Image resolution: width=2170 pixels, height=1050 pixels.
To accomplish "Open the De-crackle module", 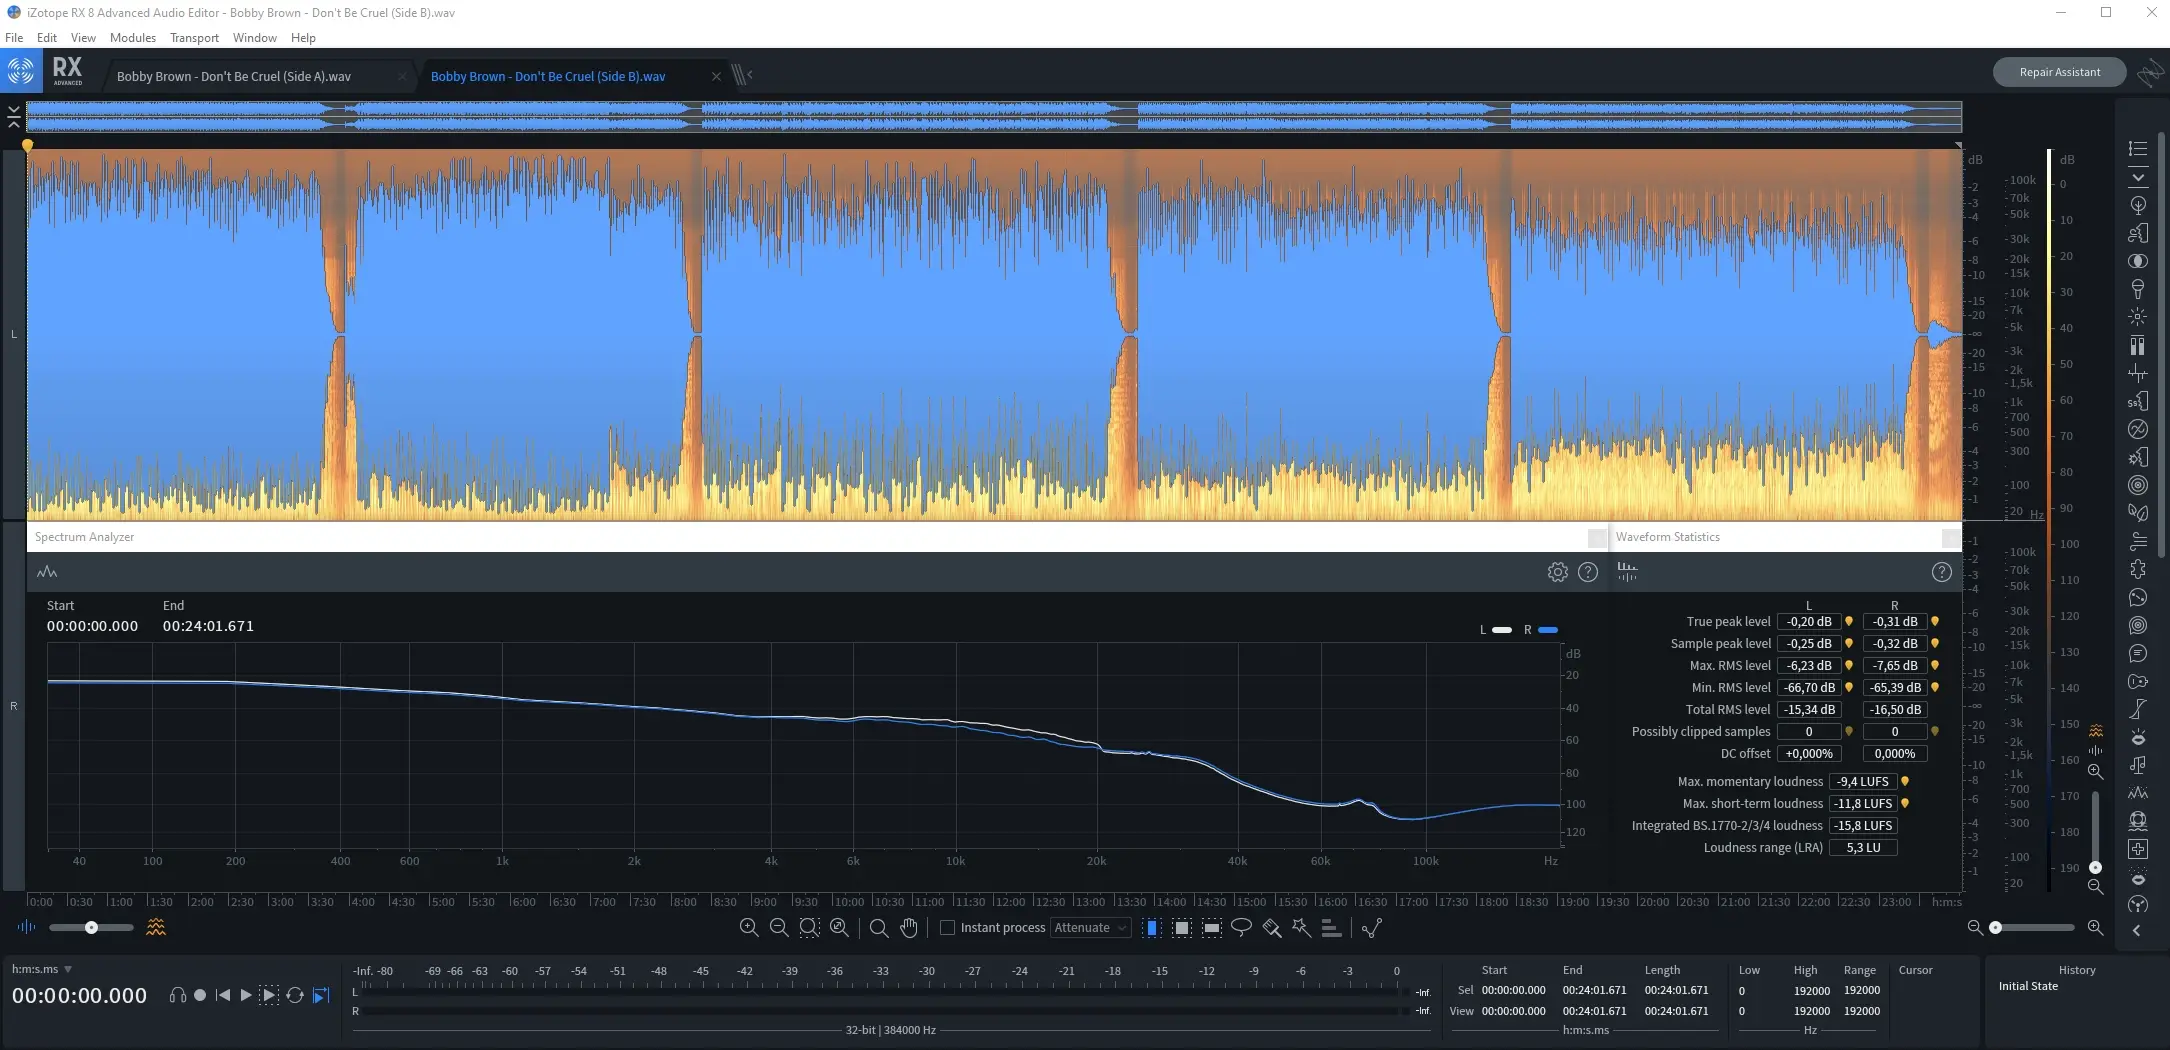I will coord(2138,373).
